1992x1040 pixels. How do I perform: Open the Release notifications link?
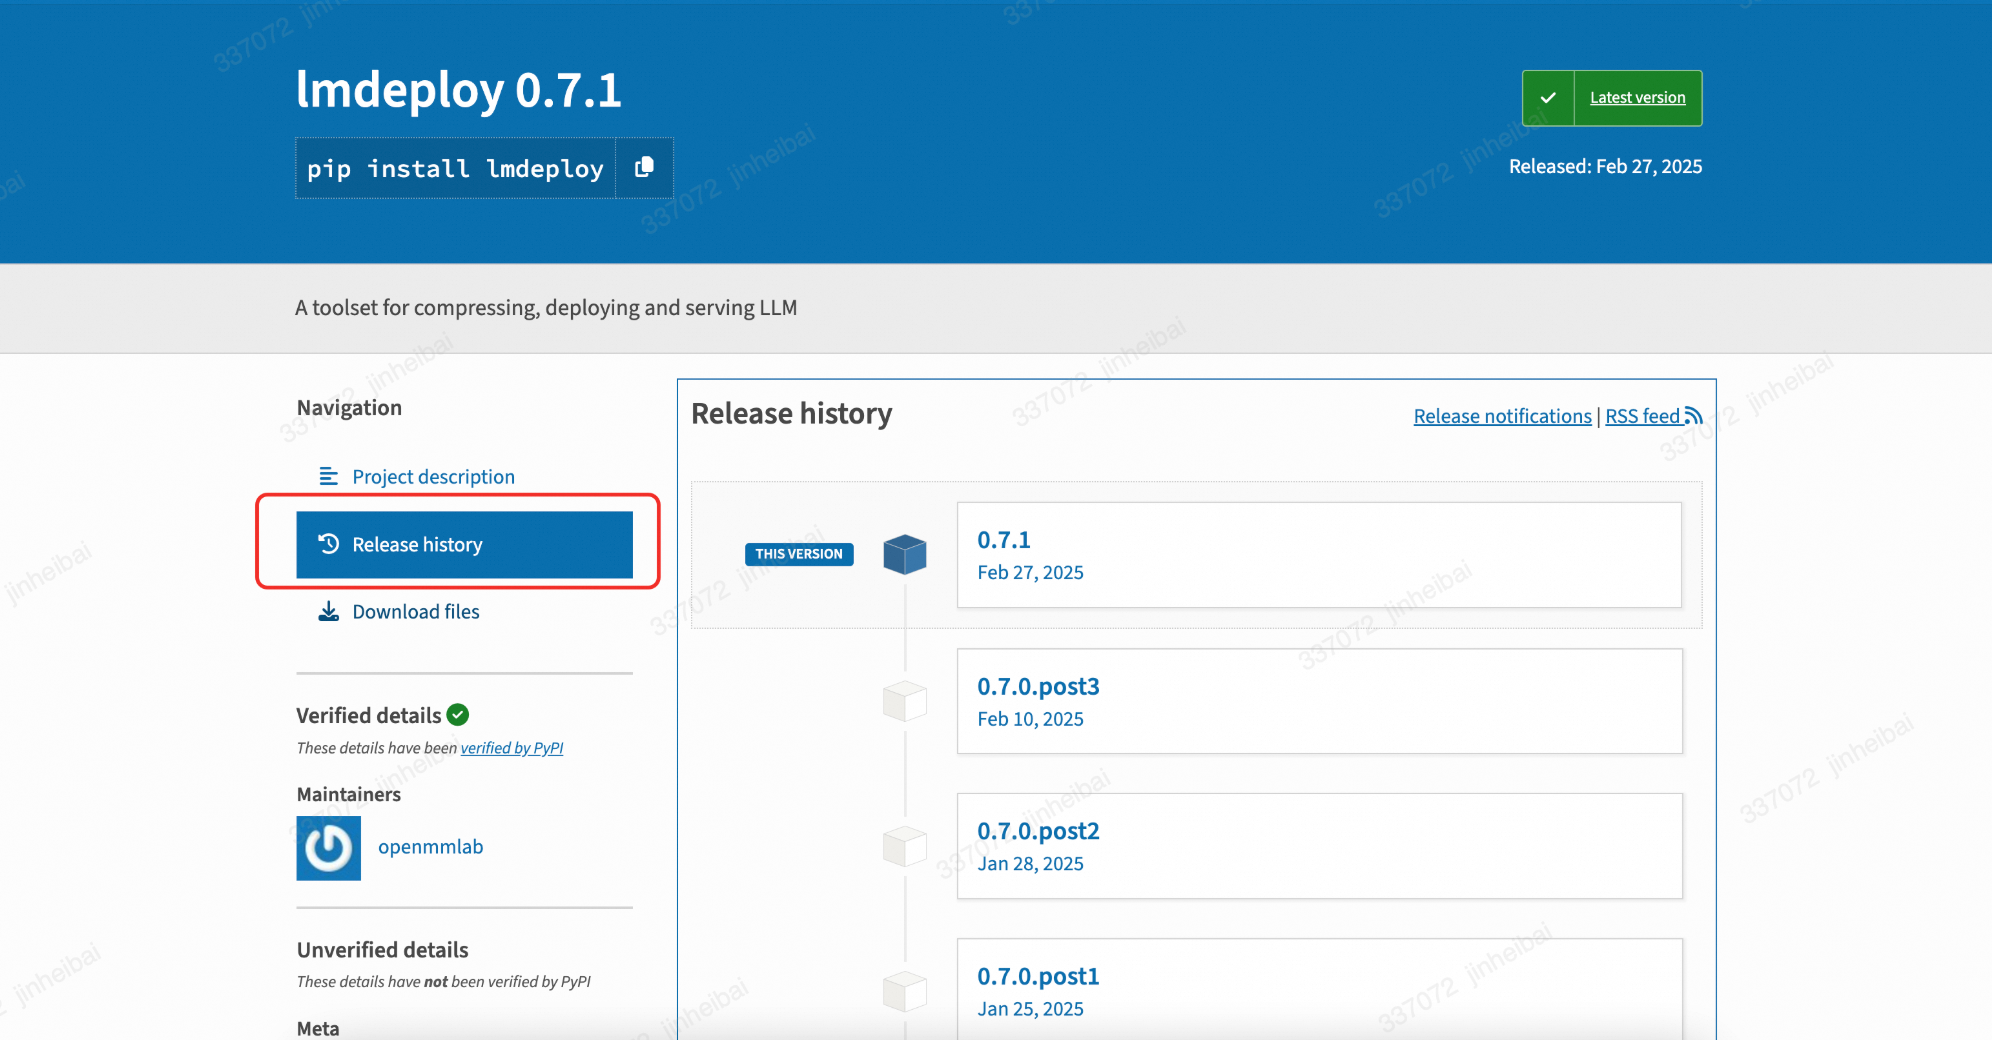[x=1502, y=416]
